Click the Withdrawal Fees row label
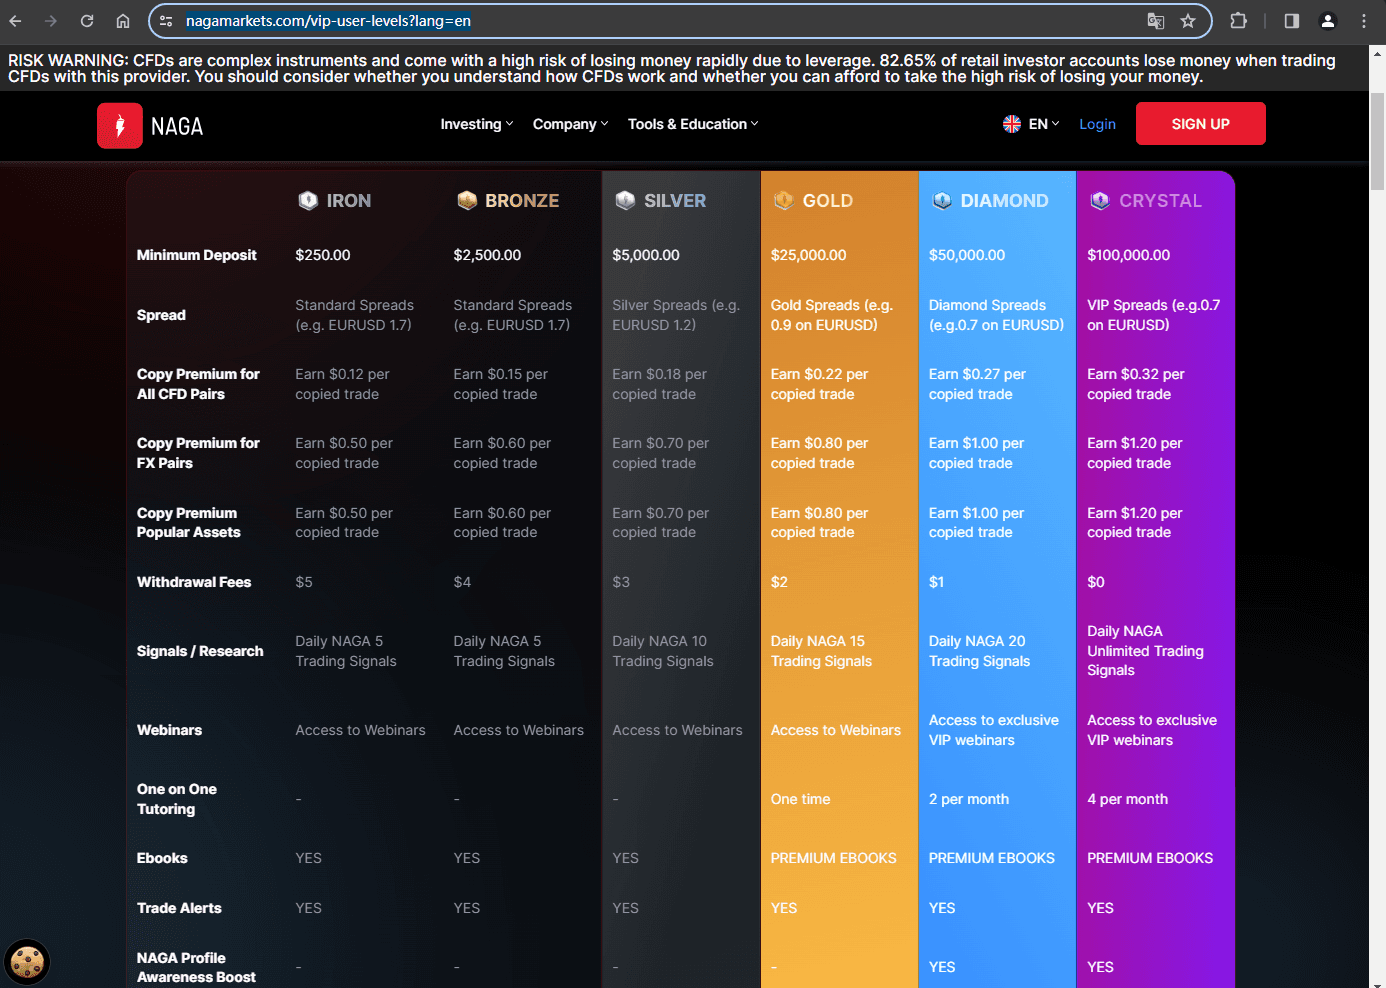Image resolution: width=1386 pixels, height=988 pixels. [194, 582]
